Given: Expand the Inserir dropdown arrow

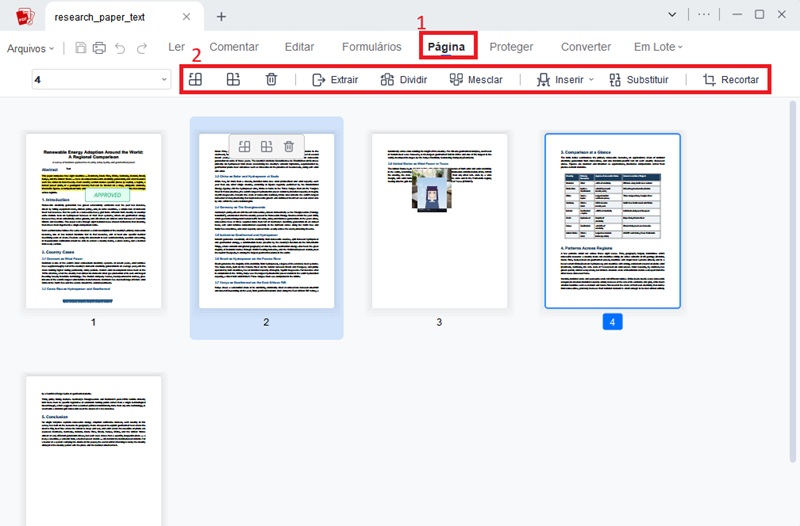Looking at the screenshot, I should 591,80.
